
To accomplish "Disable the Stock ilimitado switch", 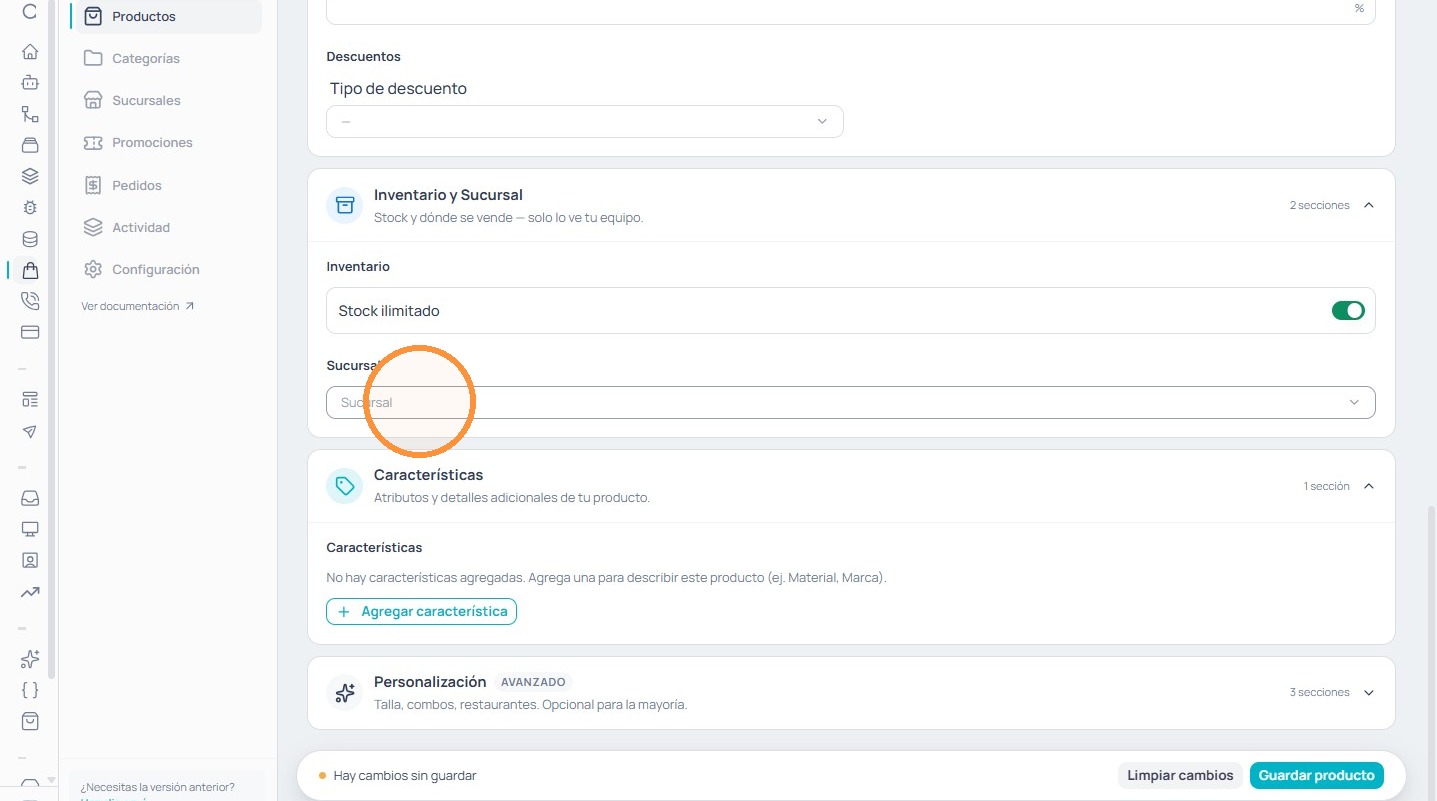I will (x=1348, y=311).
